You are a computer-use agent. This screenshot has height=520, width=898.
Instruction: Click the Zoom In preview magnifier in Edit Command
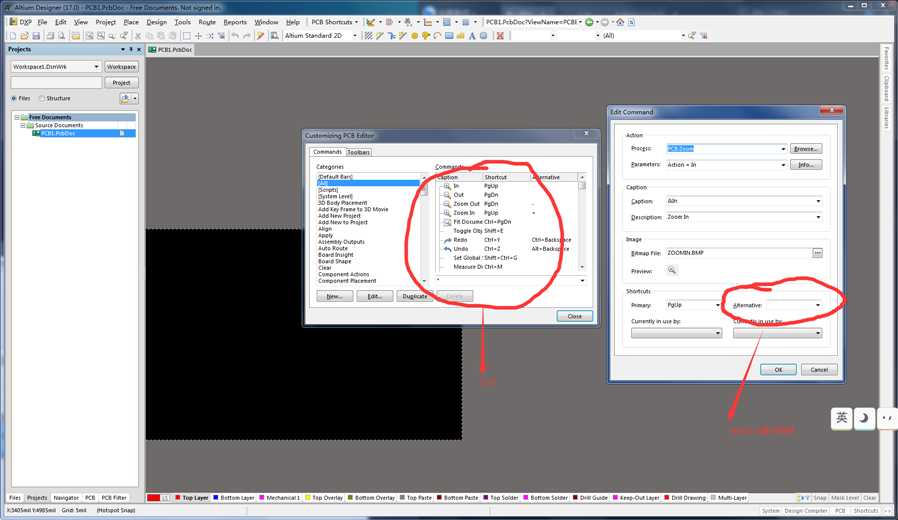pyautogui.click(x=672, y=270)
